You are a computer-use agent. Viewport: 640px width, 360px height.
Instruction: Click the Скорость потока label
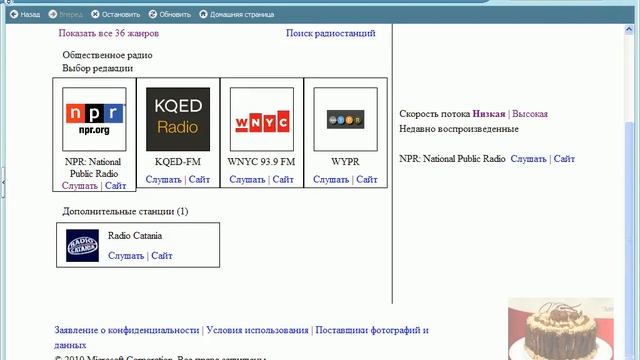[x=435, y=114]
